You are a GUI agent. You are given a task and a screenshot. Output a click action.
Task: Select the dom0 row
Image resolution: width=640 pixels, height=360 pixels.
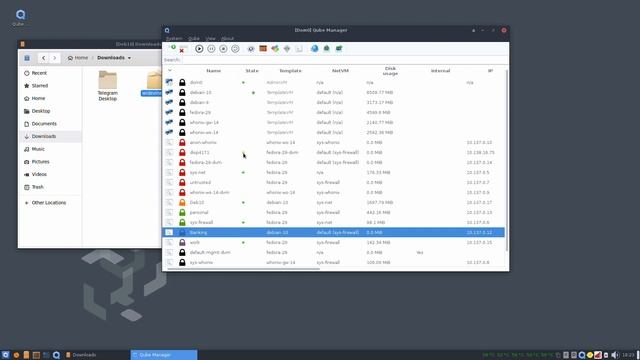(x=334, y=82)
